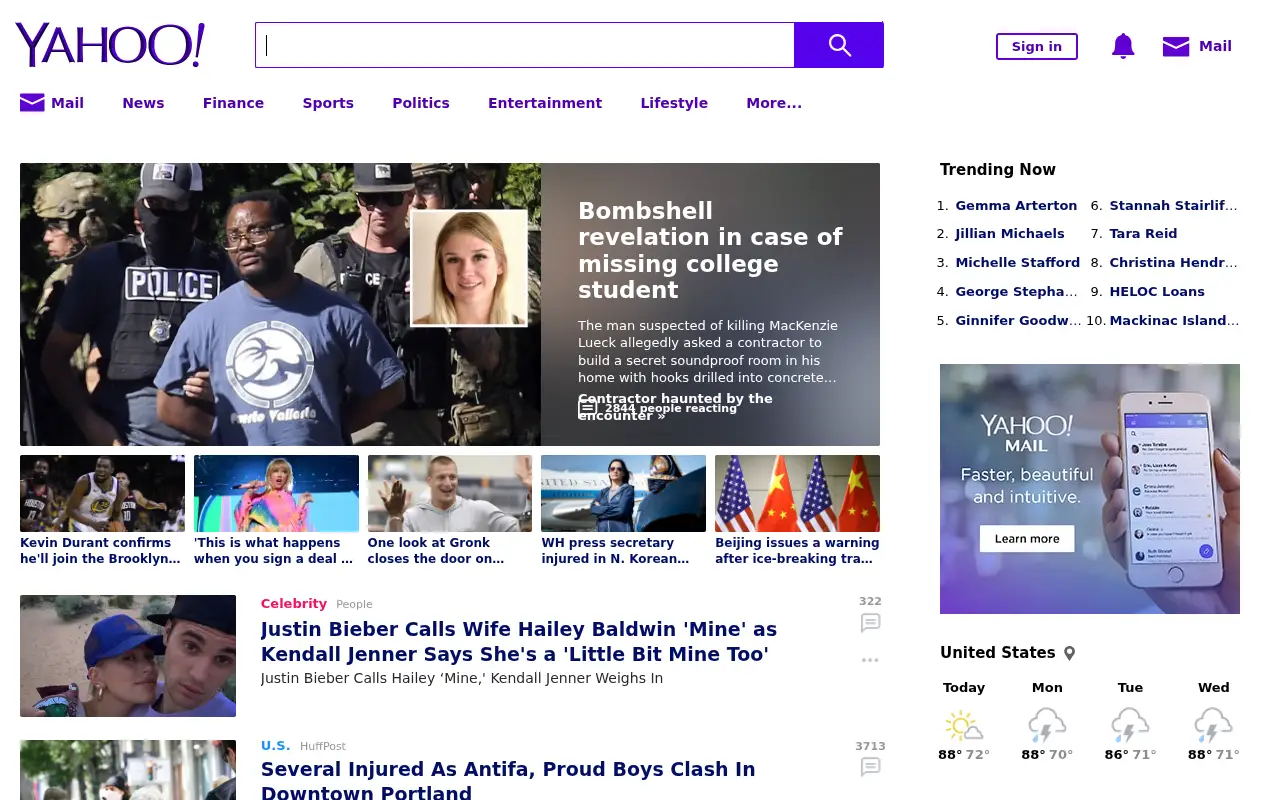Open the notifications bell

1123,46
